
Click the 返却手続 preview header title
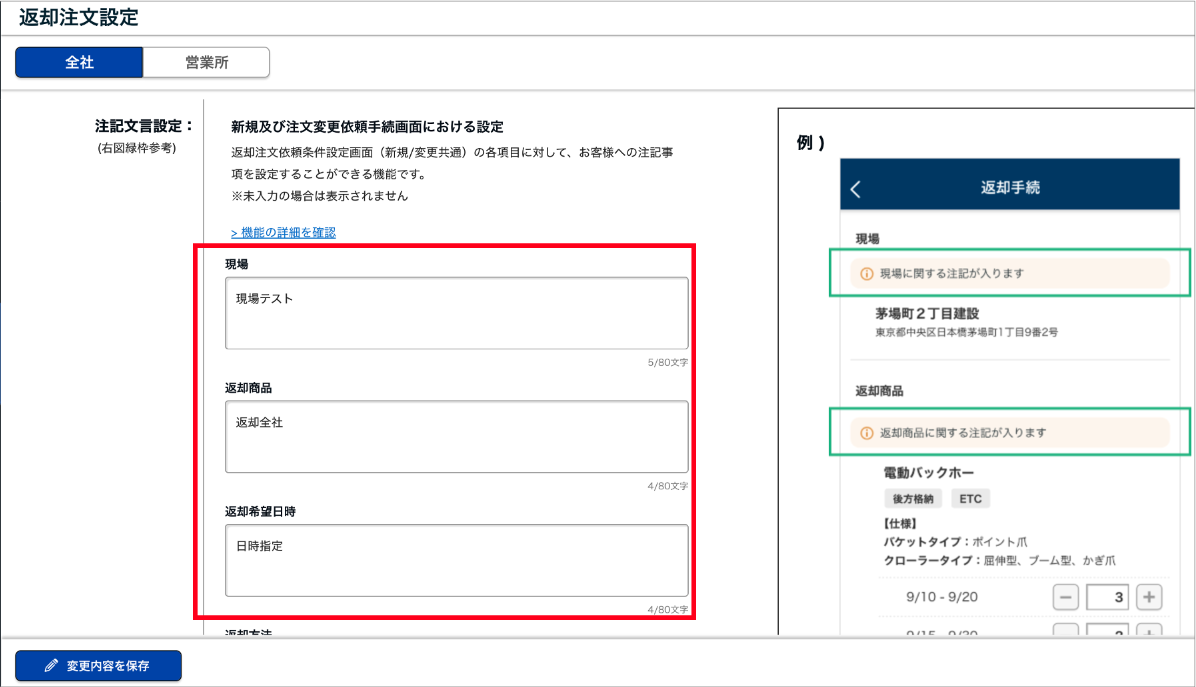tap(1012, 188)
